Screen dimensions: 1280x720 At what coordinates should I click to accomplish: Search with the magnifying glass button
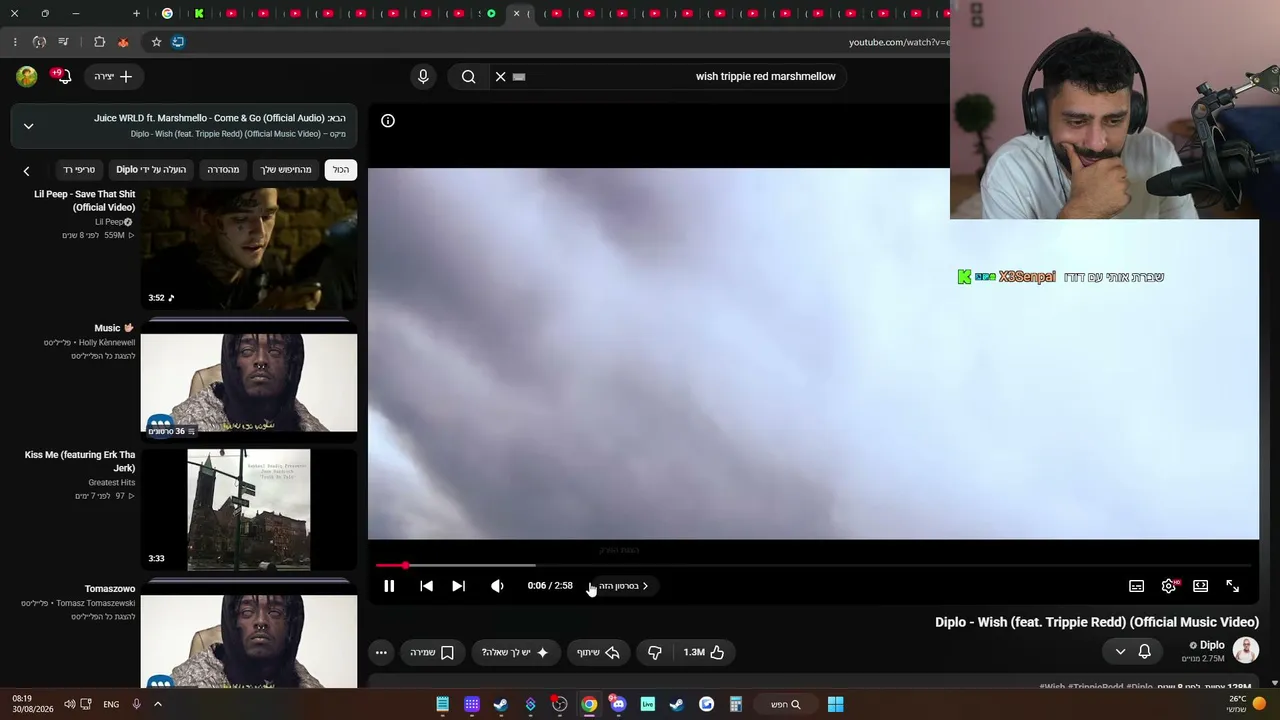(x=468, y=76)
